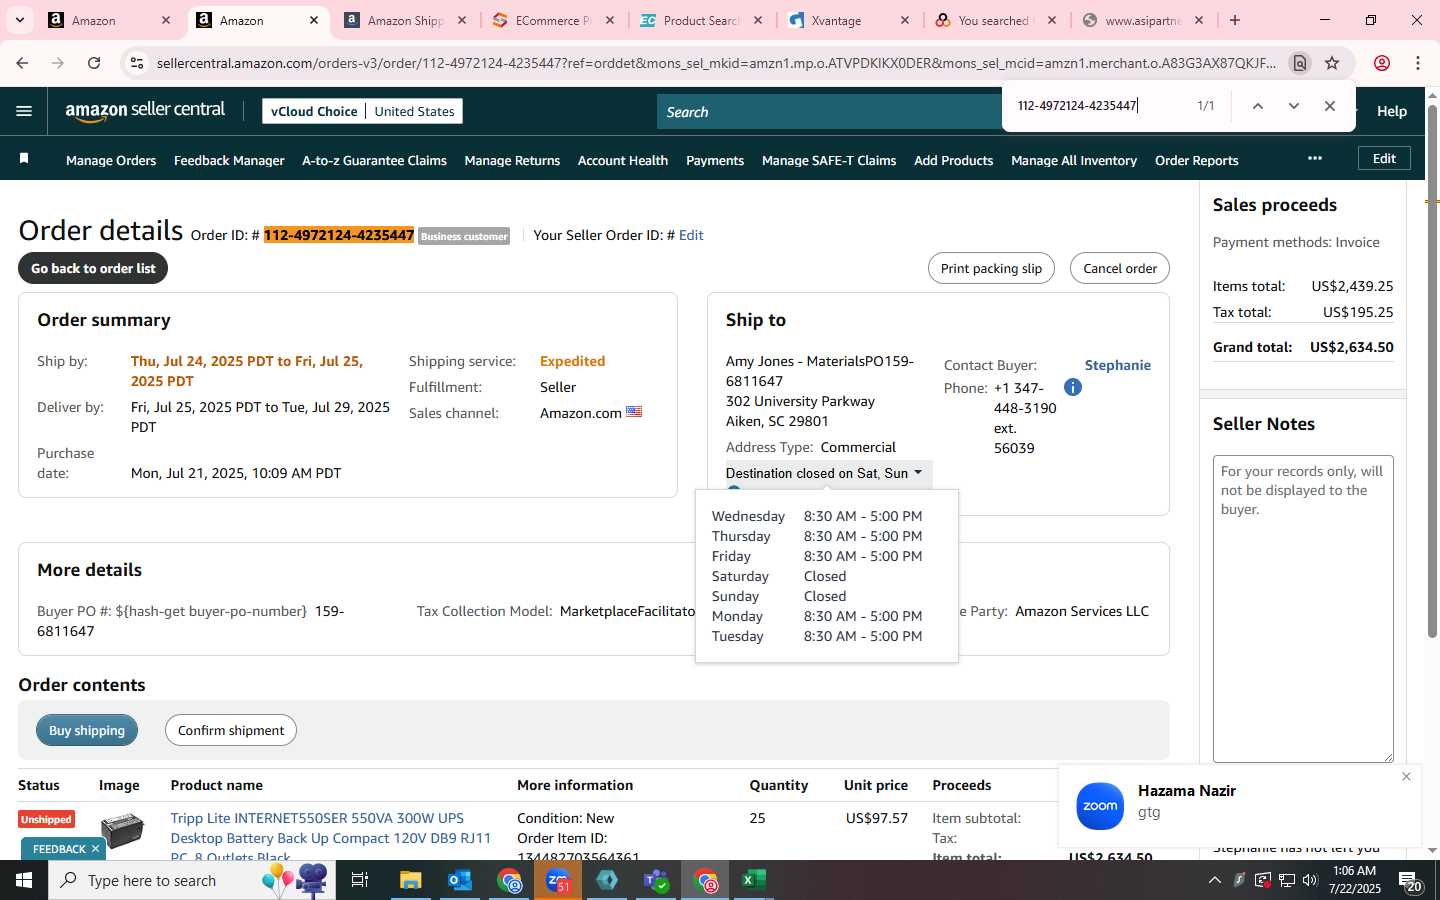Click Help in seller central header
This screenshot has width=1440, height=900.
pos(1392,111)
